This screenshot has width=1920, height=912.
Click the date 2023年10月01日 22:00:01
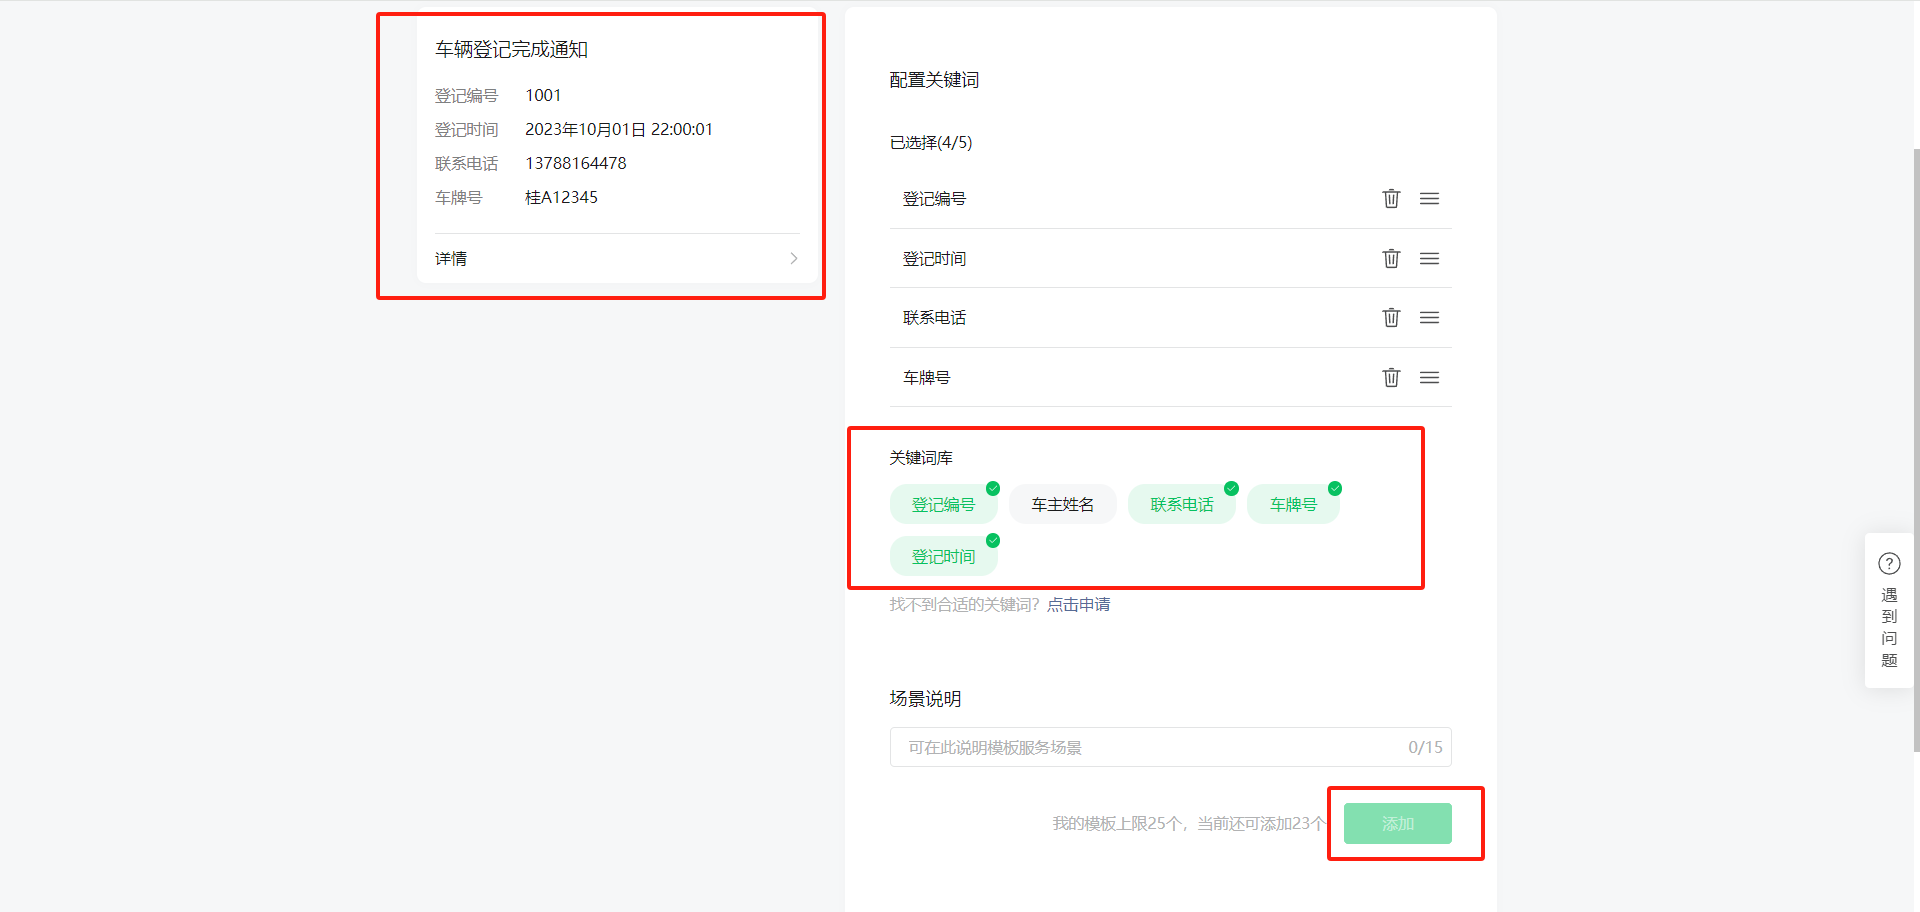(x=619, y=129)
